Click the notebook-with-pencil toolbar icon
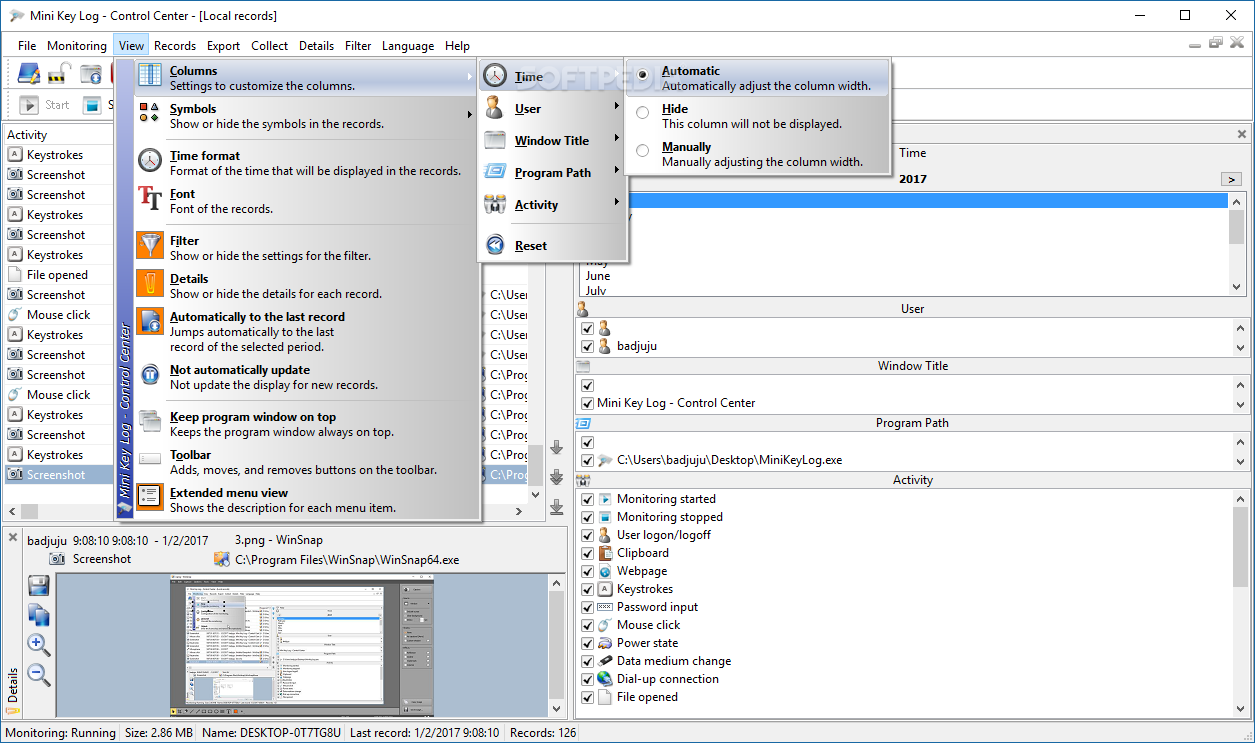1255x743 pixels. pyautogui.click(x=28, y=73)
